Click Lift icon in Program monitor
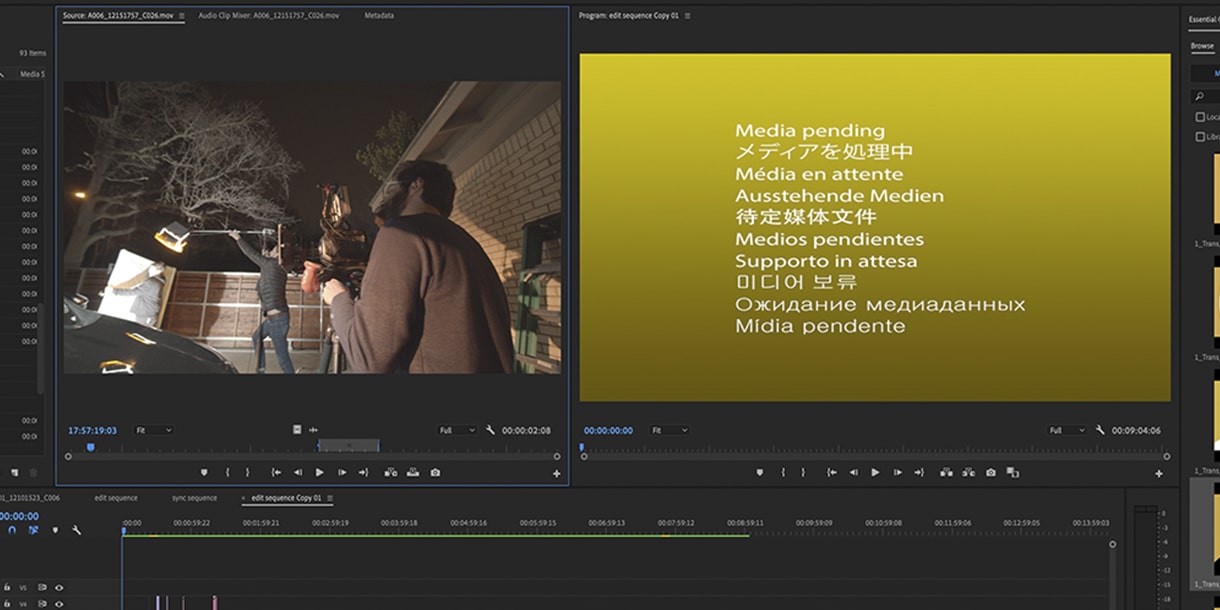The width and height of the screenshot is (1220, 610). click(946, 472)
